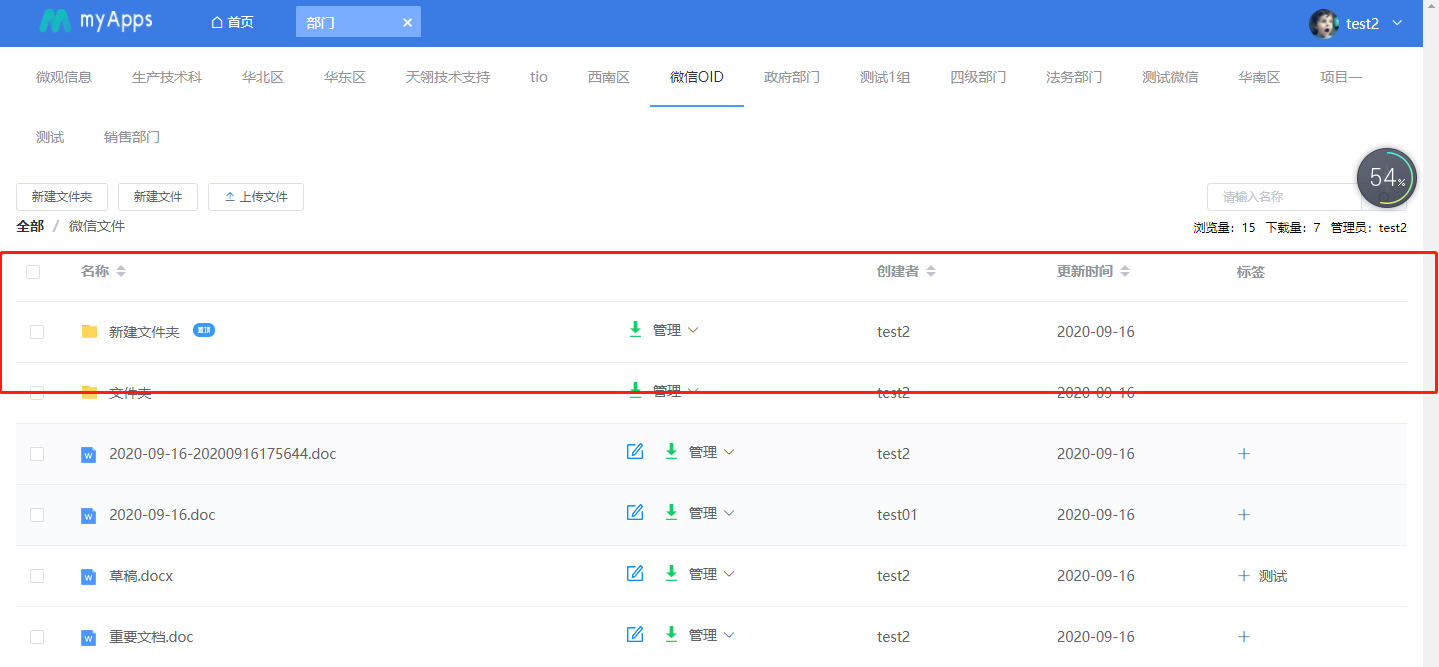Edit the 重要文档.doc file
Viewport: 1439px width, 667px height.
coord(635,635)
